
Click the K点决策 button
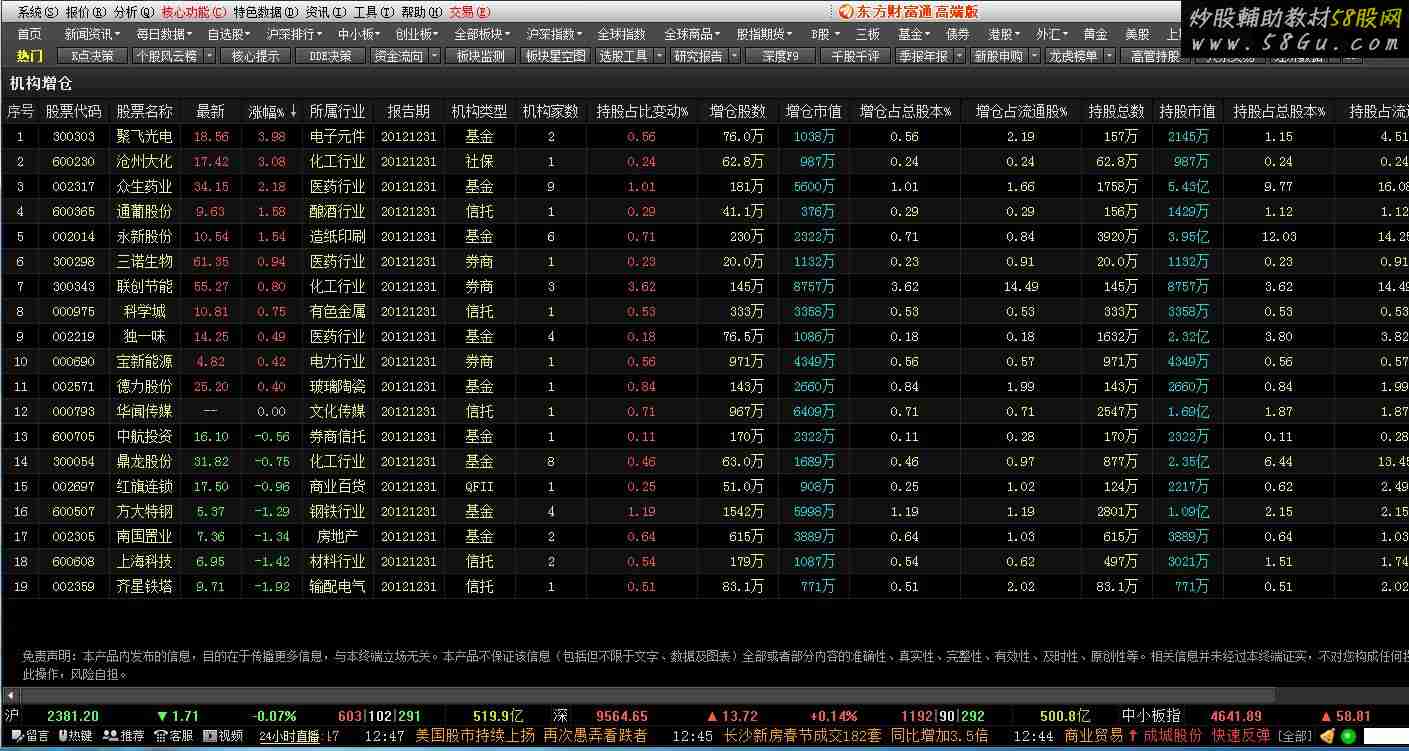[92, 56]
